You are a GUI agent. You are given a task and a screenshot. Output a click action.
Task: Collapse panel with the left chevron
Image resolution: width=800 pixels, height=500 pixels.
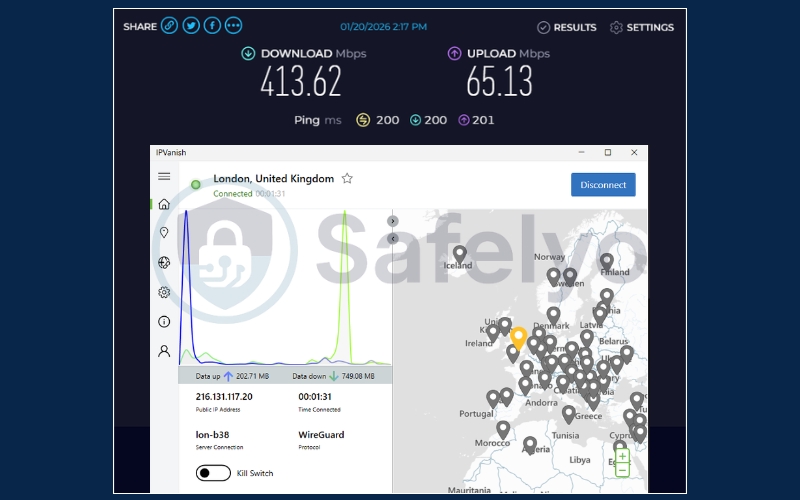[x=392, y=239]
